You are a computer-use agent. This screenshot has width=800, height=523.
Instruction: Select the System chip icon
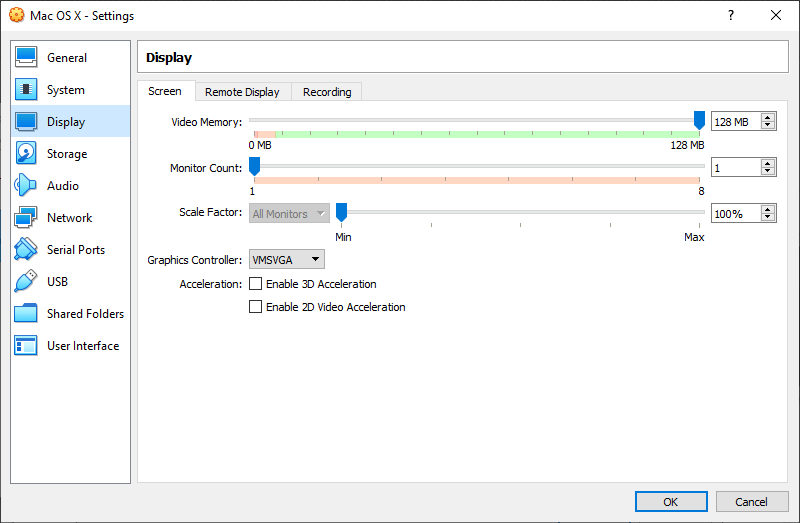click(27, 90)
